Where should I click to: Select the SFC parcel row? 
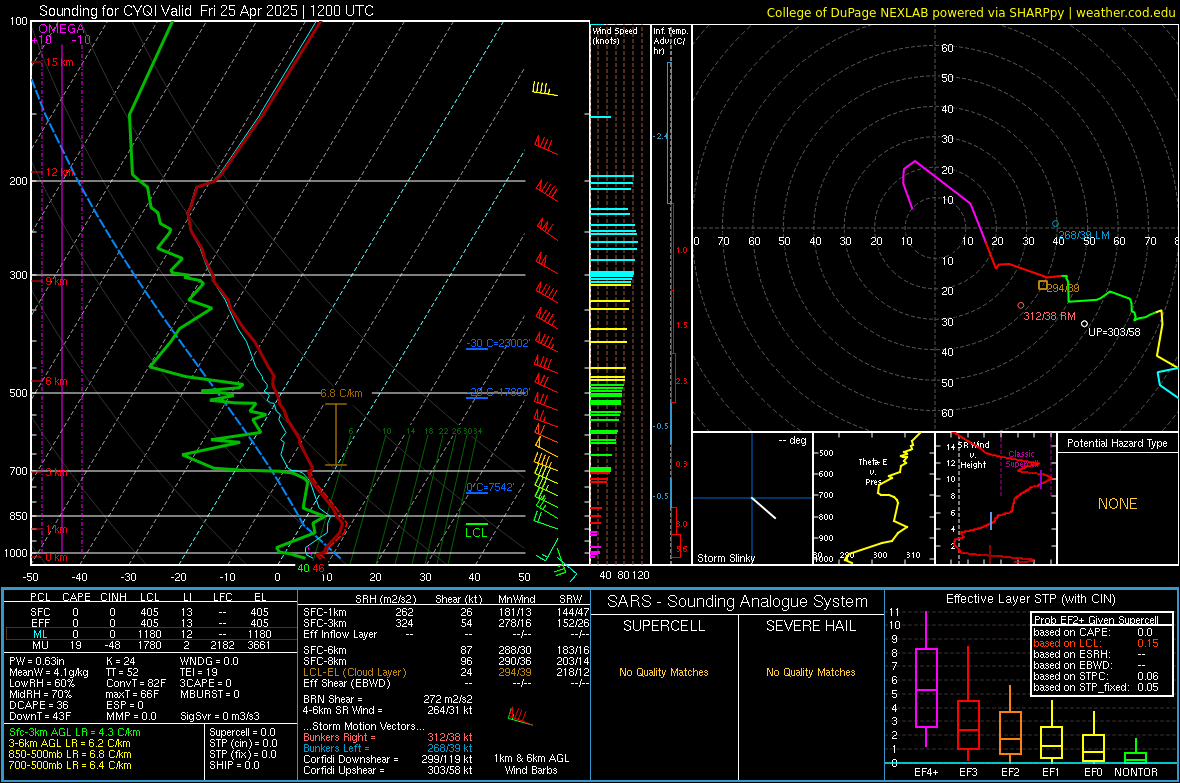pos(151,612)
